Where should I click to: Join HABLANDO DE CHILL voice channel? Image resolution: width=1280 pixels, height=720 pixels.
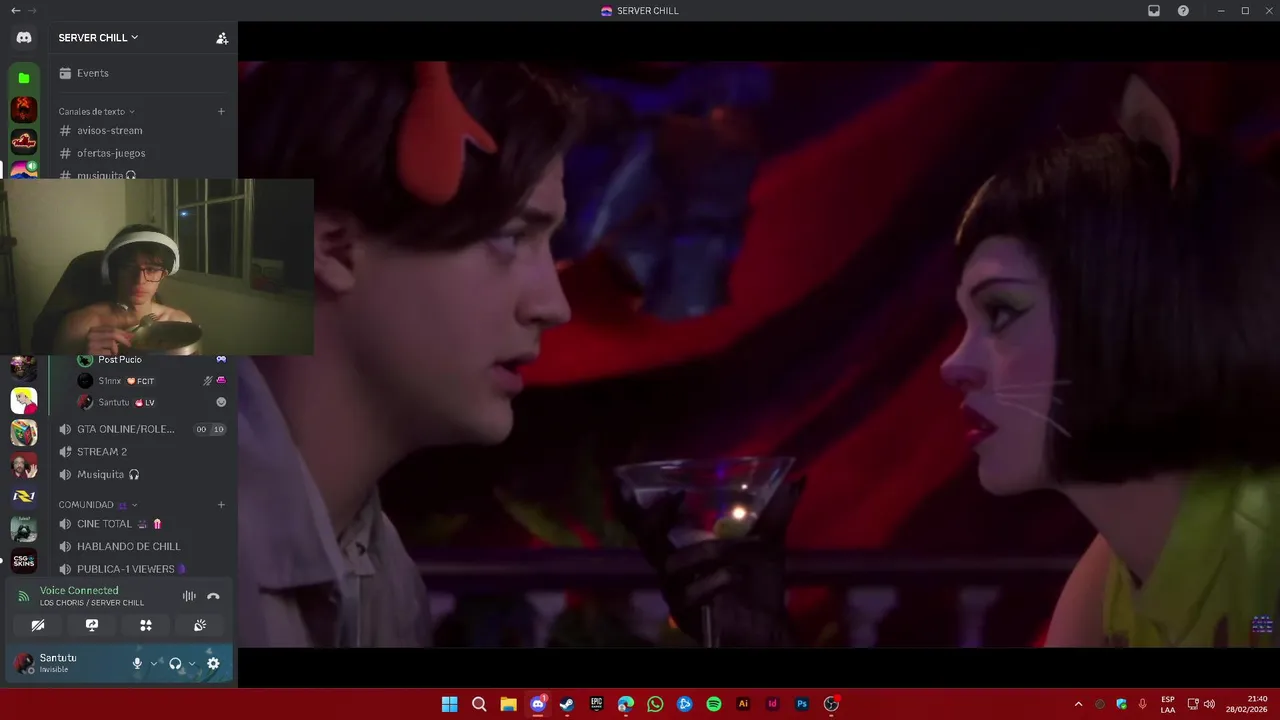pyautogui.click(x=142, y=547)
